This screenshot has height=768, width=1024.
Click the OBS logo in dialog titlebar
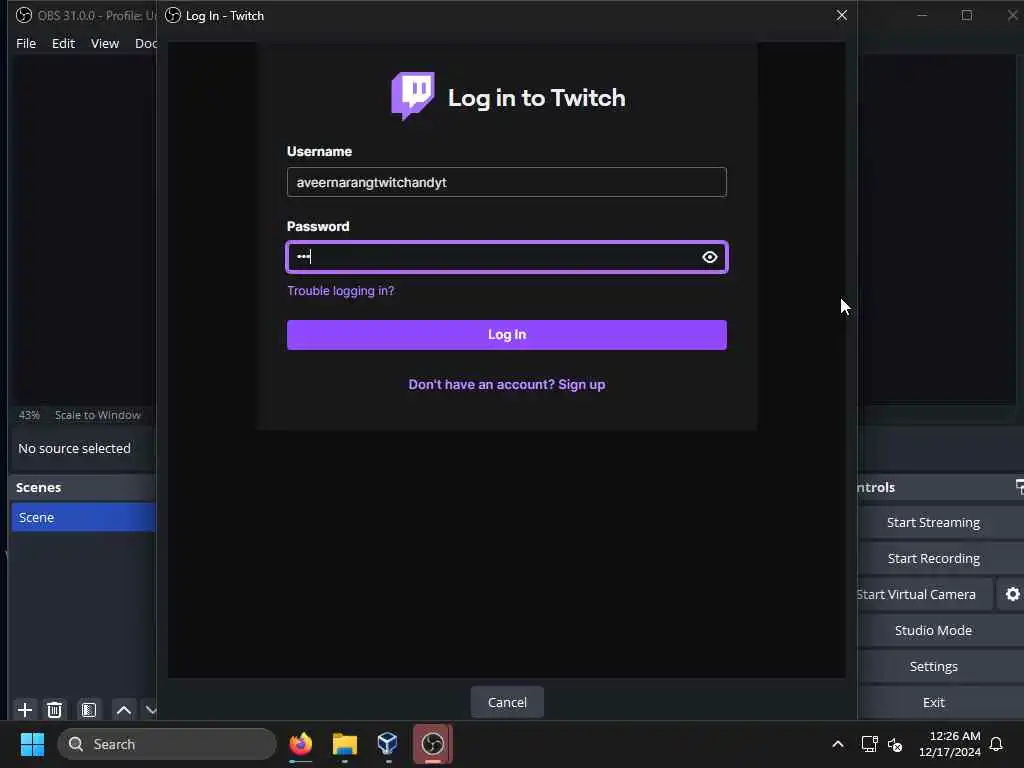[x=173, y=15]
